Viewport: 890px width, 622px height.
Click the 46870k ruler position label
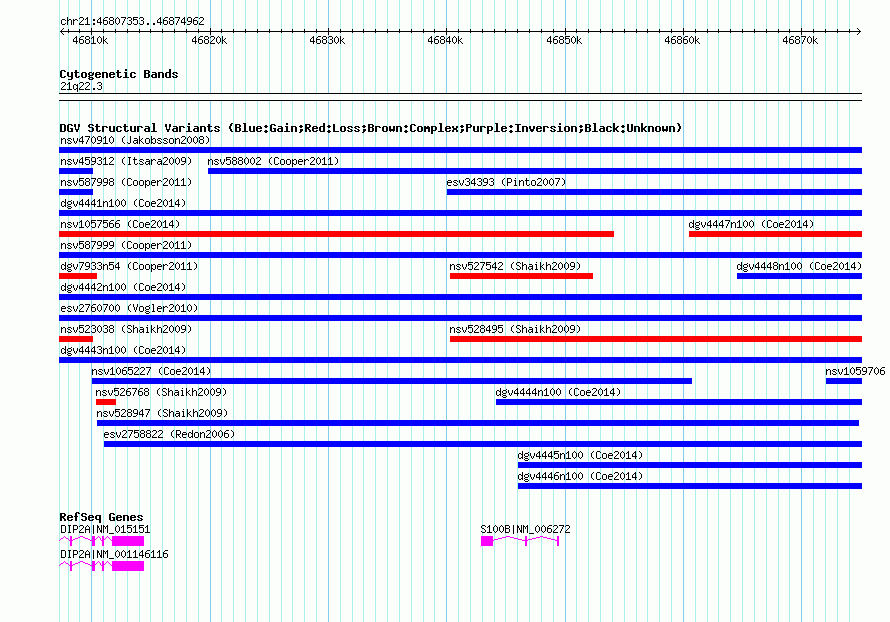pos(800,40)
